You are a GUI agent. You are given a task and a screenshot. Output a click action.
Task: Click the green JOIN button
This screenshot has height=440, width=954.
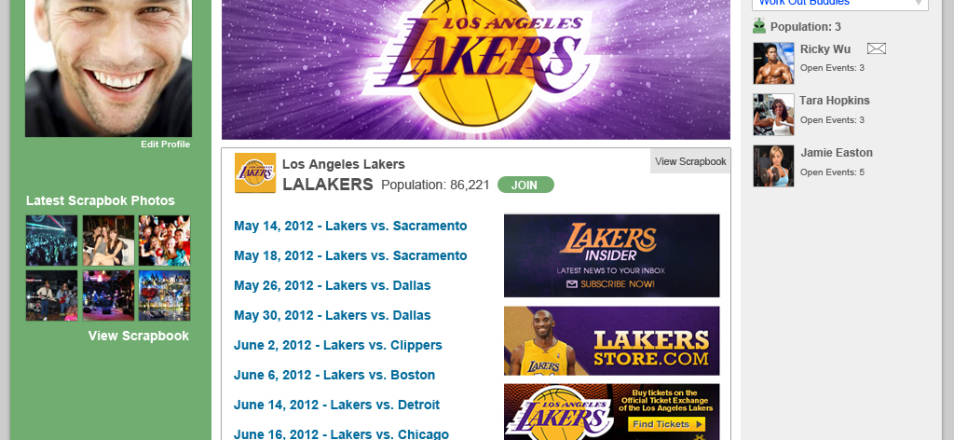click(525, 185)
